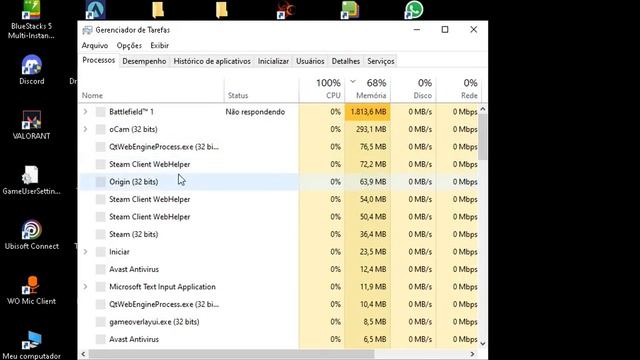Image resolution: width=640 pixels, height=360 pixels.
Task: Launch Ubisoft Connect from the desktop
Action: pos(31,235)
